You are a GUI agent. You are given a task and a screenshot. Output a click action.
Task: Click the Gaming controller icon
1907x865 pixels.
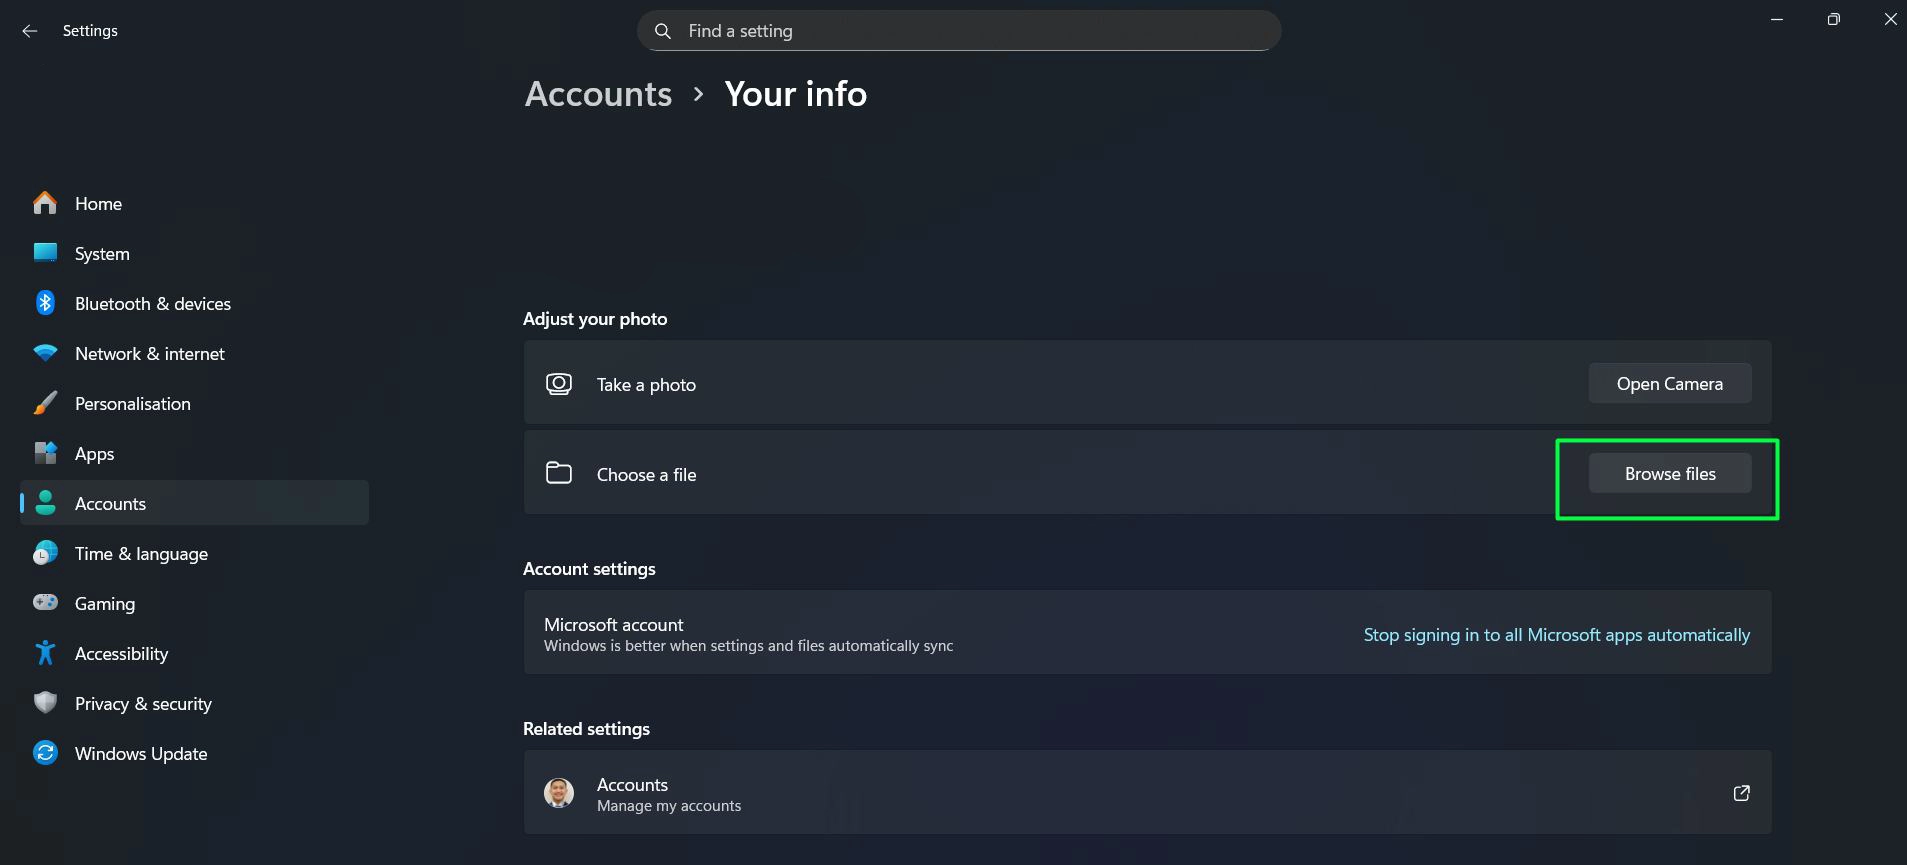45,602
